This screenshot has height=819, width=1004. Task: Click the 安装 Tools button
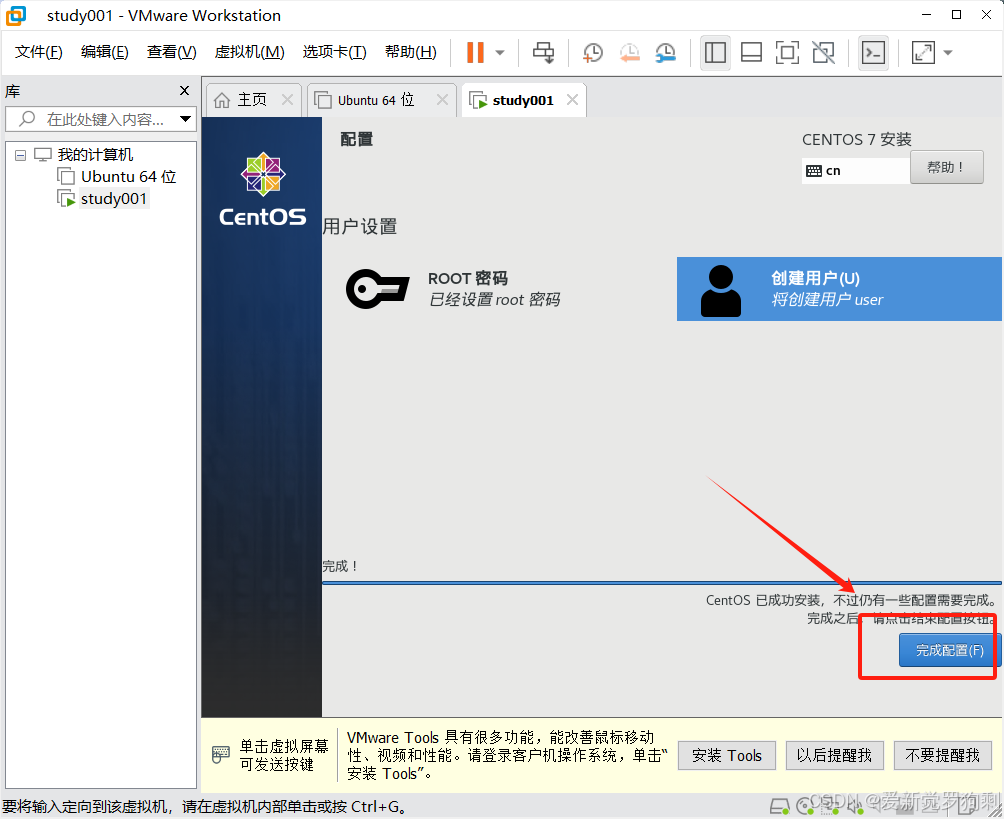pos(727,756)
